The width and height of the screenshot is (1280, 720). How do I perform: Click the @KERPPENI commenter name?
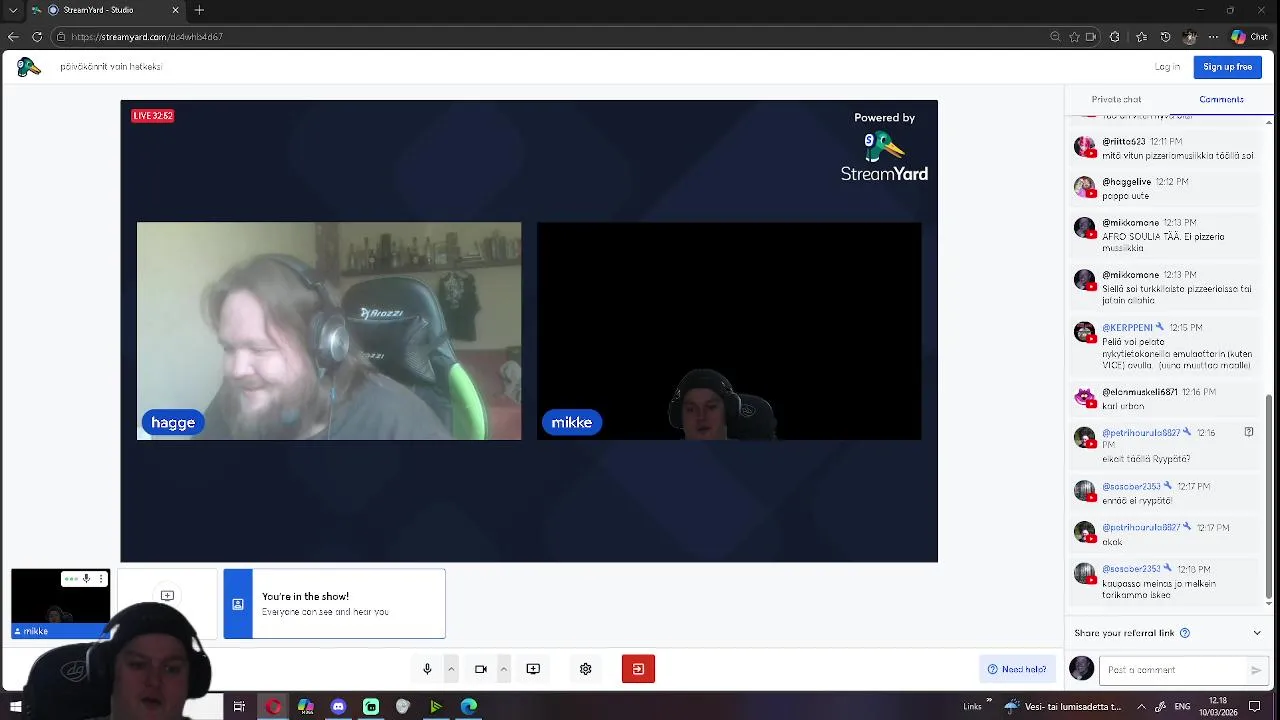click(1127, 328)
